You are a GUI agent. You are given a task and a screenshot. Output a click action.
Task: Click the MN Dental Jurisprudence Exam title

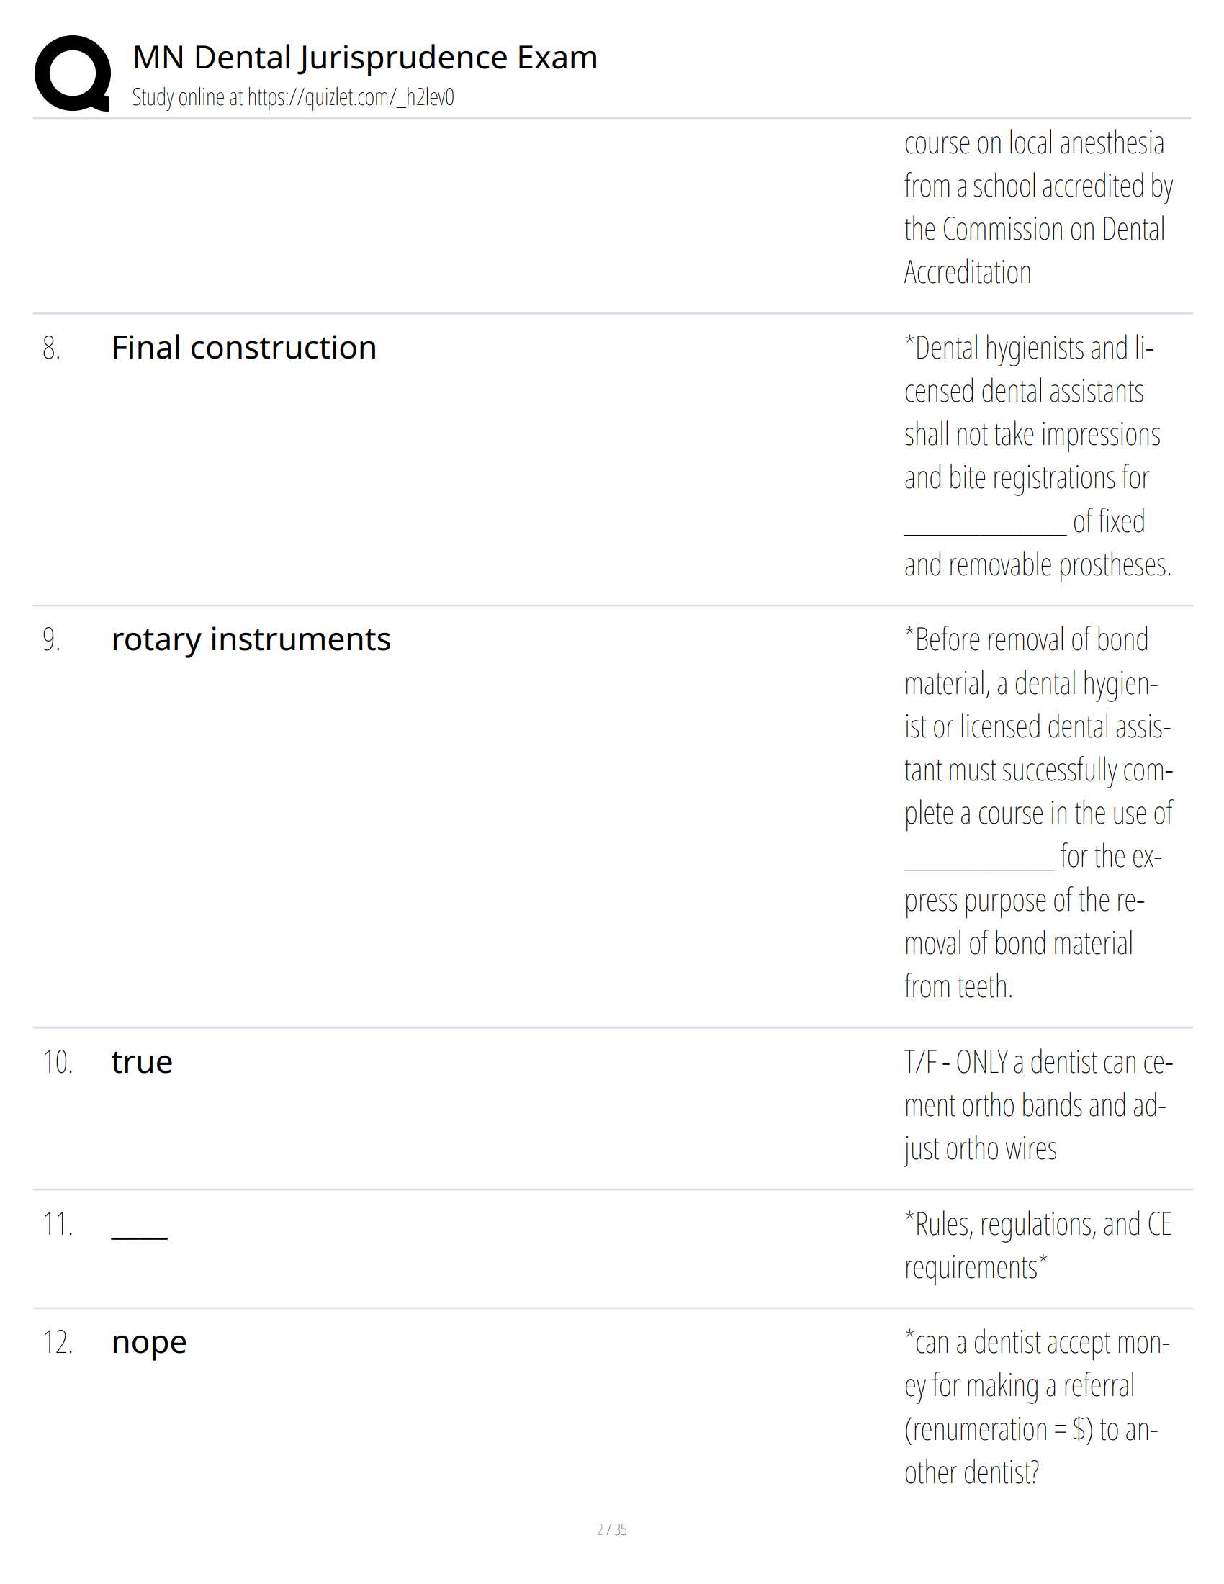click(x=364, y=58)
